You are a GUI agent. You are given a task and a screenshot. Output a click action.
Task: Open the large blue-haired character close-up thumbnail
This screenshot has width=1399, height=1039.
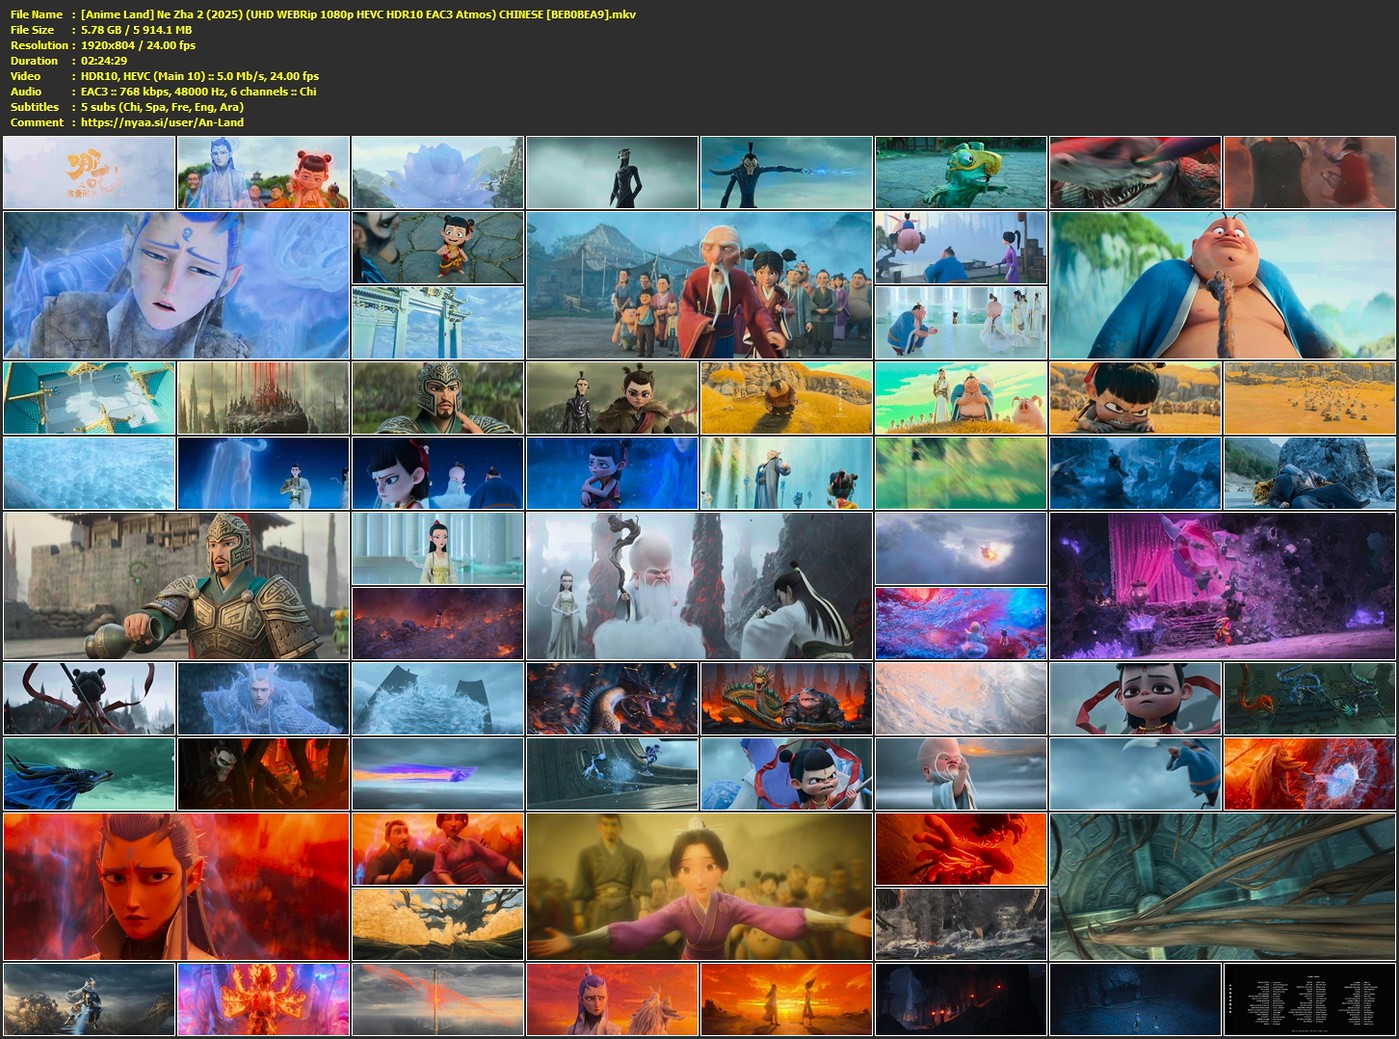point(177,285)
